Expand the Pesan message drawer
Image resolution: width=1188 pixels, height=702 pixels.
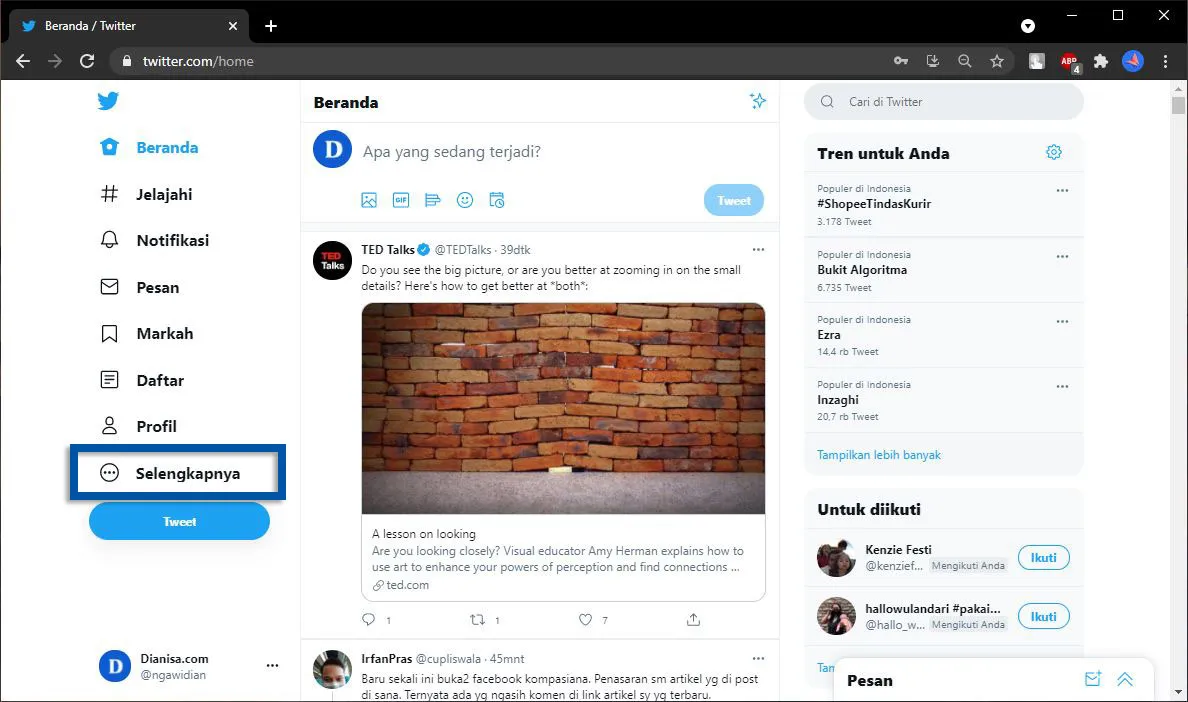point(1125,680)
